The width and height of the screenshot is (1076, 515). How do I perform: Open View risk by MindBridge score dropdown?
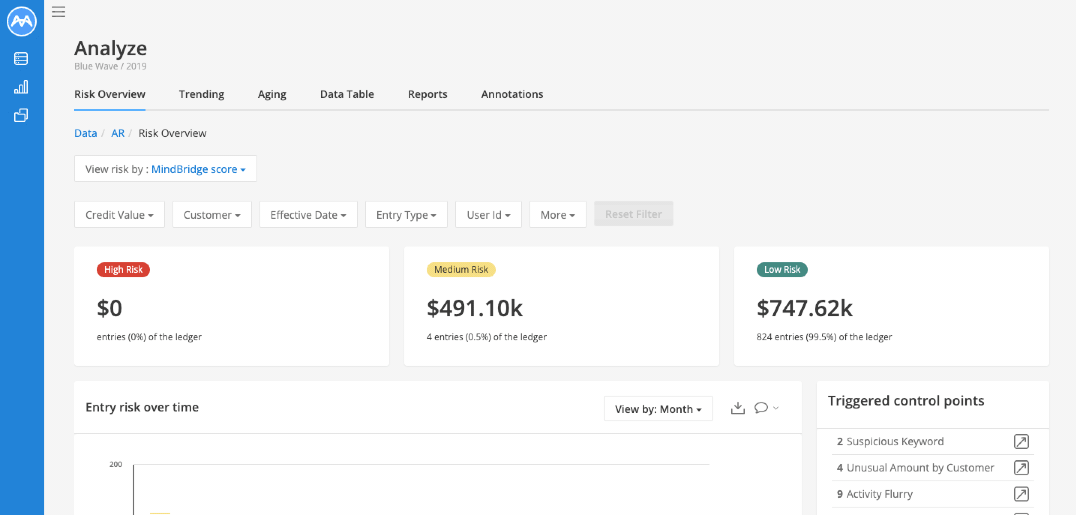point(165,169)
